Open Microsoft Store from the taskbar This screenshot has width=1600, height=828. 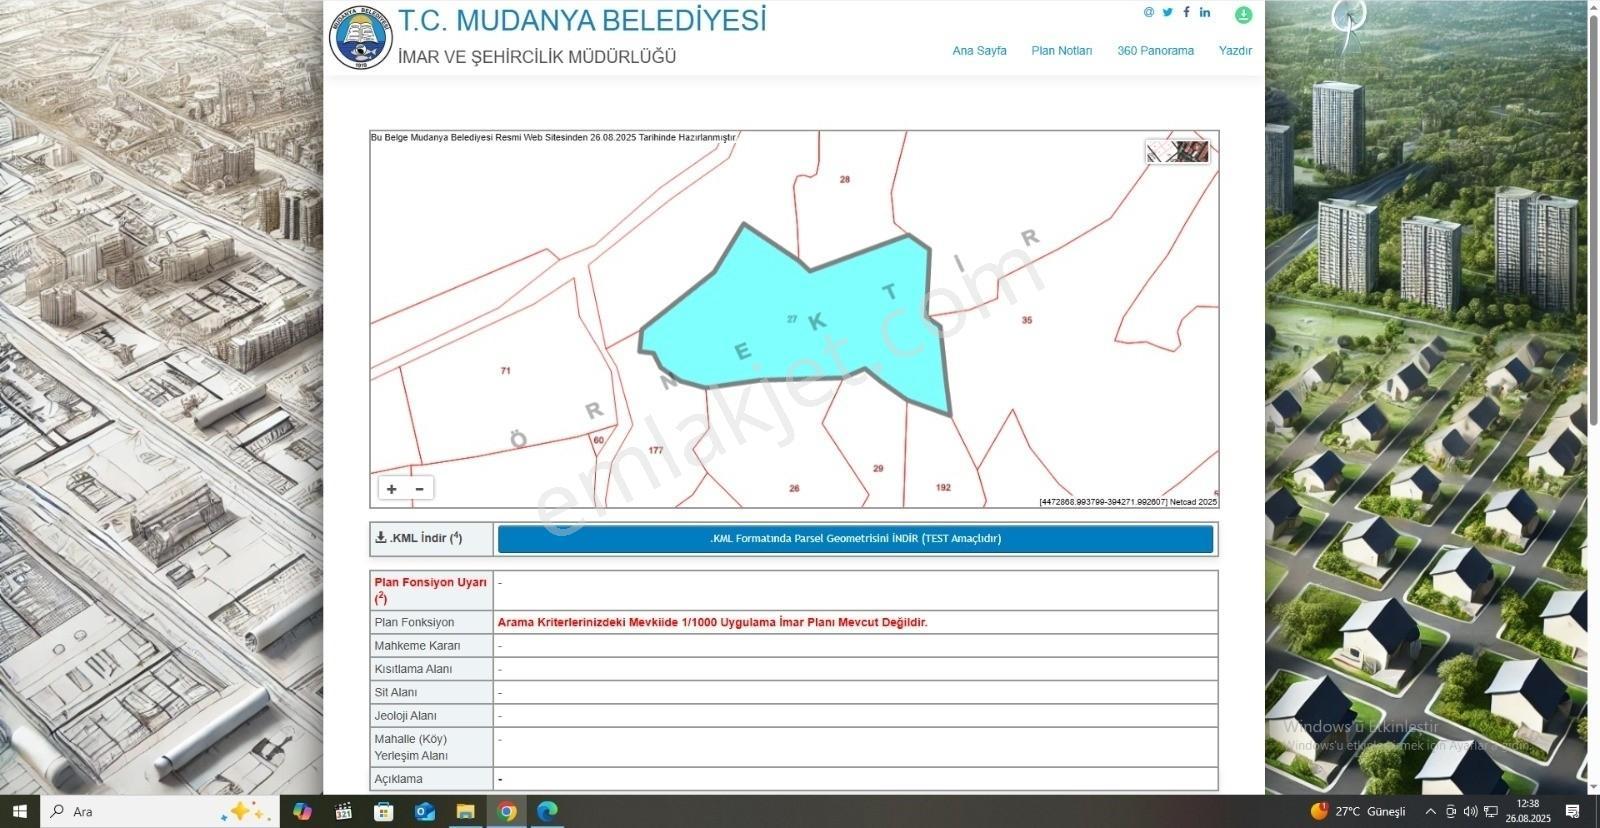point(384,811)
